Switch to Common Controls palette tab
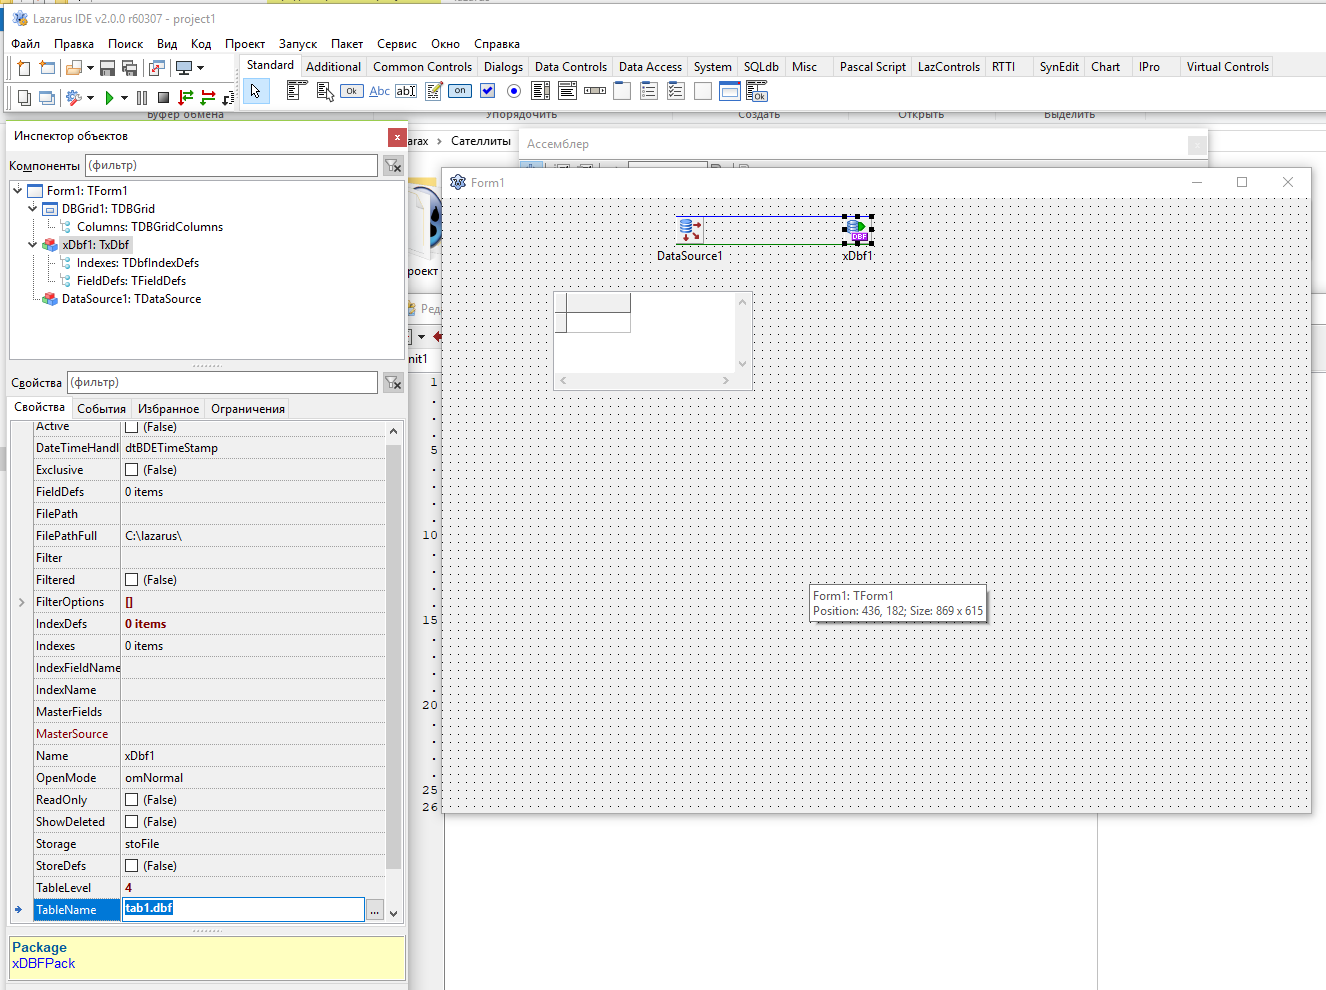The height and width of the screenshot is (990, 1326). click(x=422, y=67)
